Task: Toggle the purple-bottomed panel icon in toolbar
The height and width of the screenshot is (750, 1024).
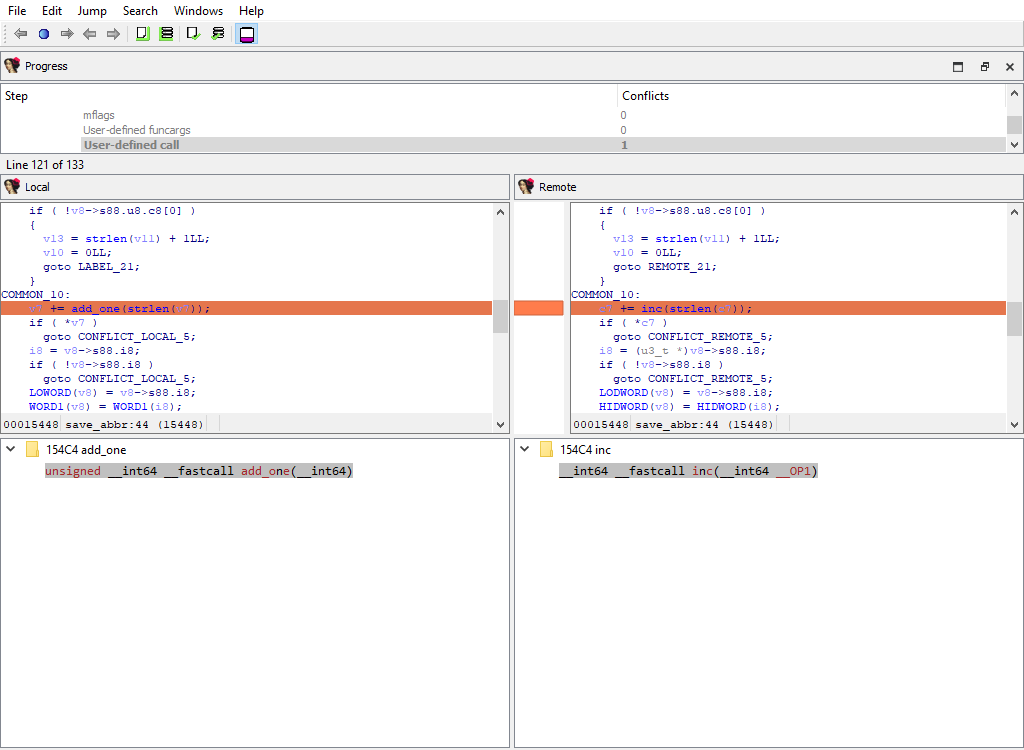Action: pyautogui.click(x=247, y=34)
